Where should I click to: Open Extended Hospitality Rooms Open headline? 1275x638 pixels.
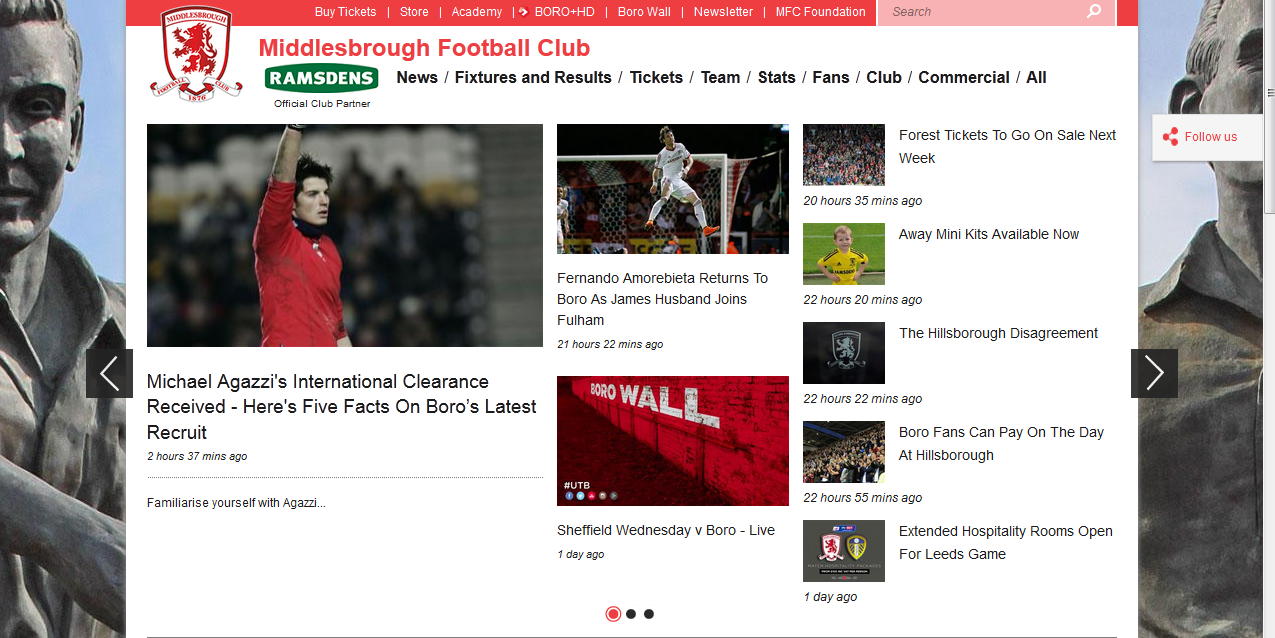tap(1006, 542)
